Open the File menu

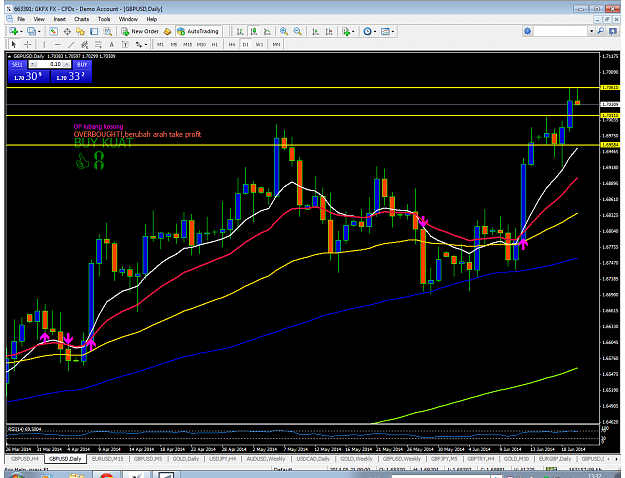pos(21,19)
